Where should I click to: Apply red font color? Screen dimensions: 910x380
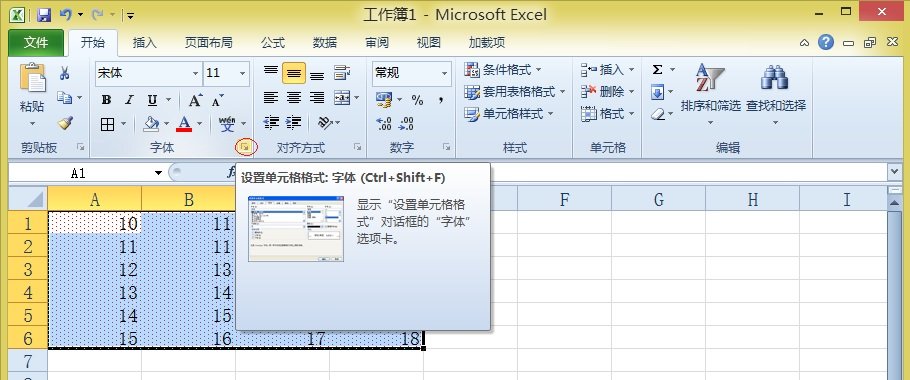(184, 124)
